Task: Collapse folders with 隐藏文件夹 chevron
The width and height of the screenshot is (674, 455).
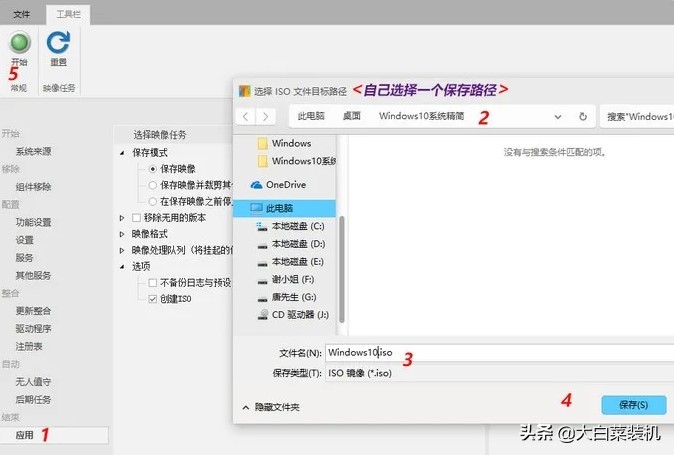Action: [x=246, y=407]
